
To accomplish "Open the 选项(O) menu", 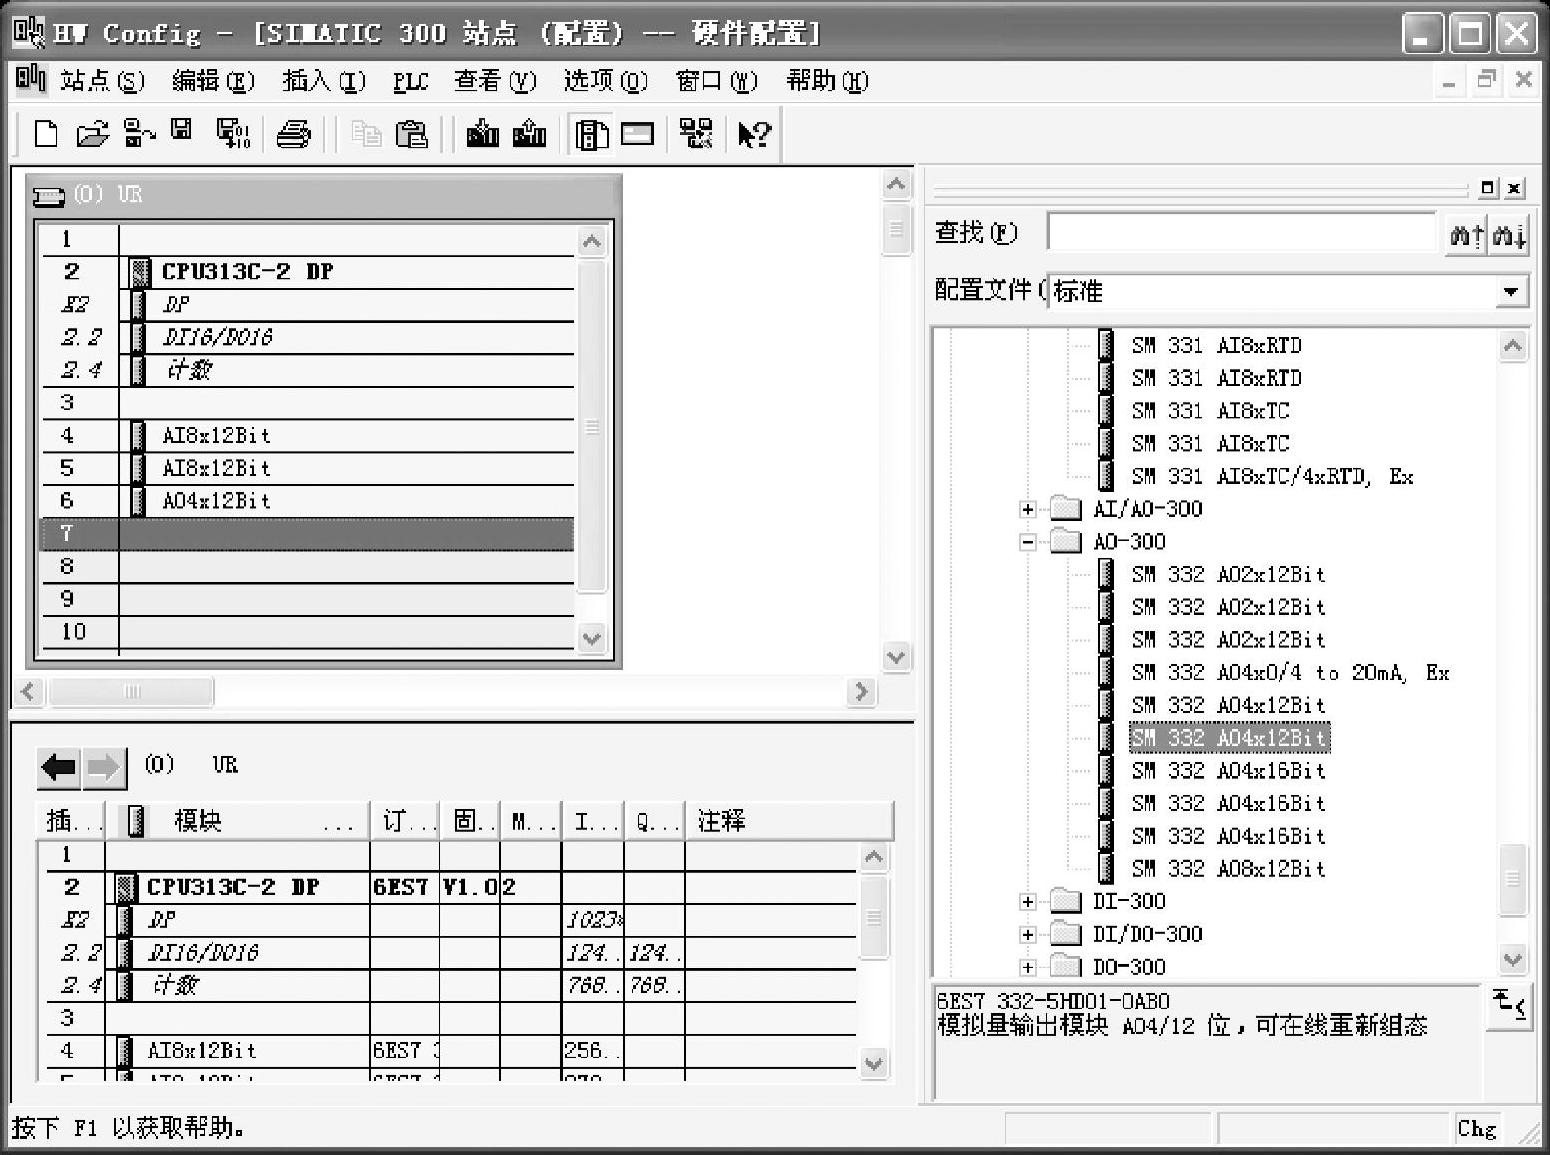I will click(606, 81).
